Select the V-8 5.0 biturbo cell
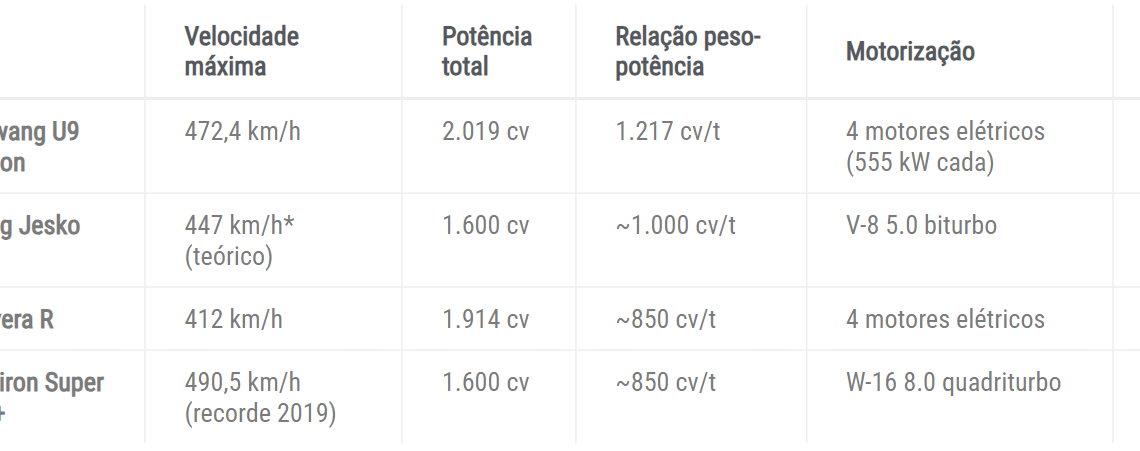 click(921, 225)
